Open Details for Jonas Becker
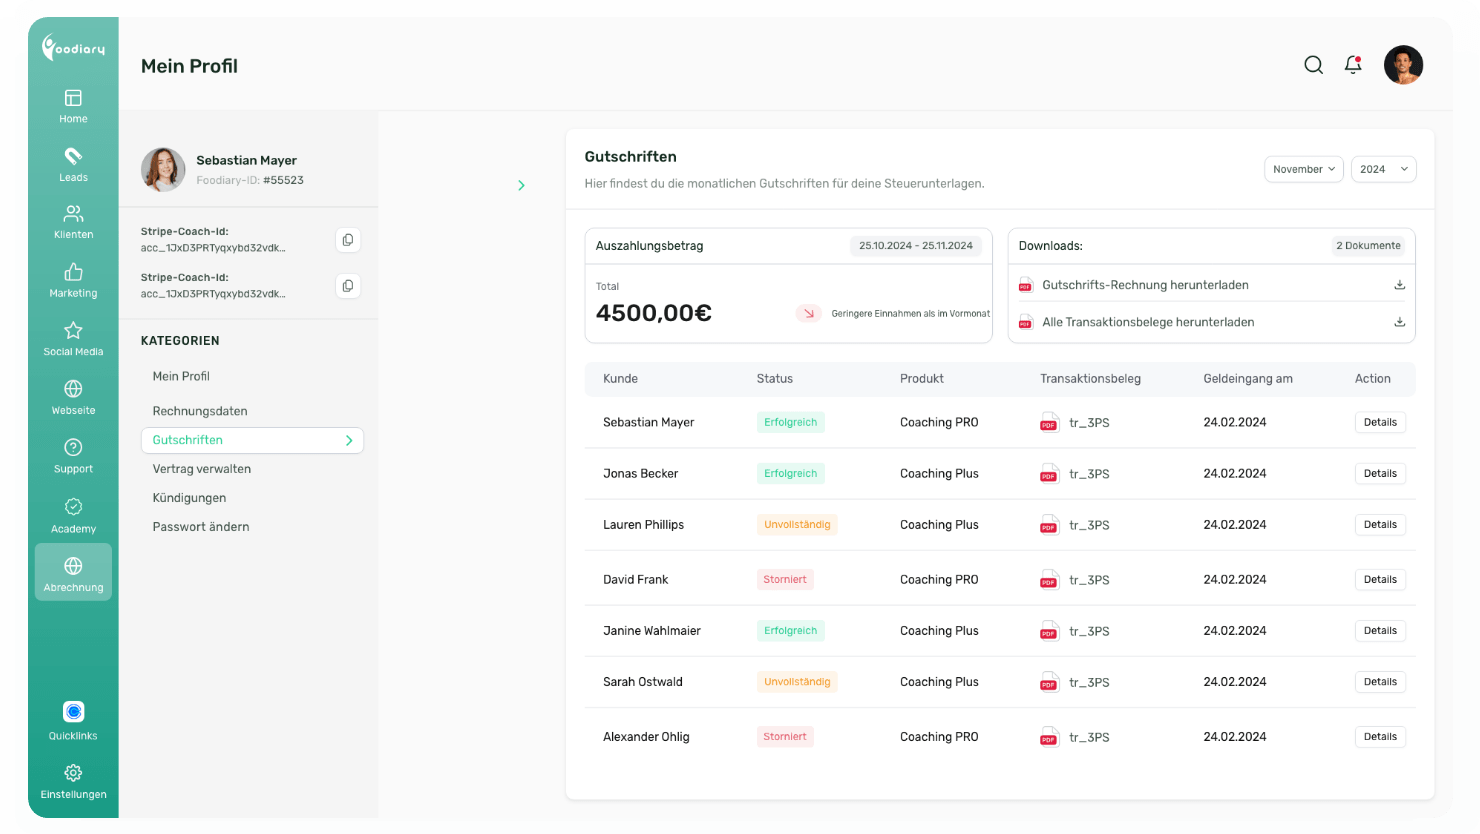 click(x=1379, y=474)
